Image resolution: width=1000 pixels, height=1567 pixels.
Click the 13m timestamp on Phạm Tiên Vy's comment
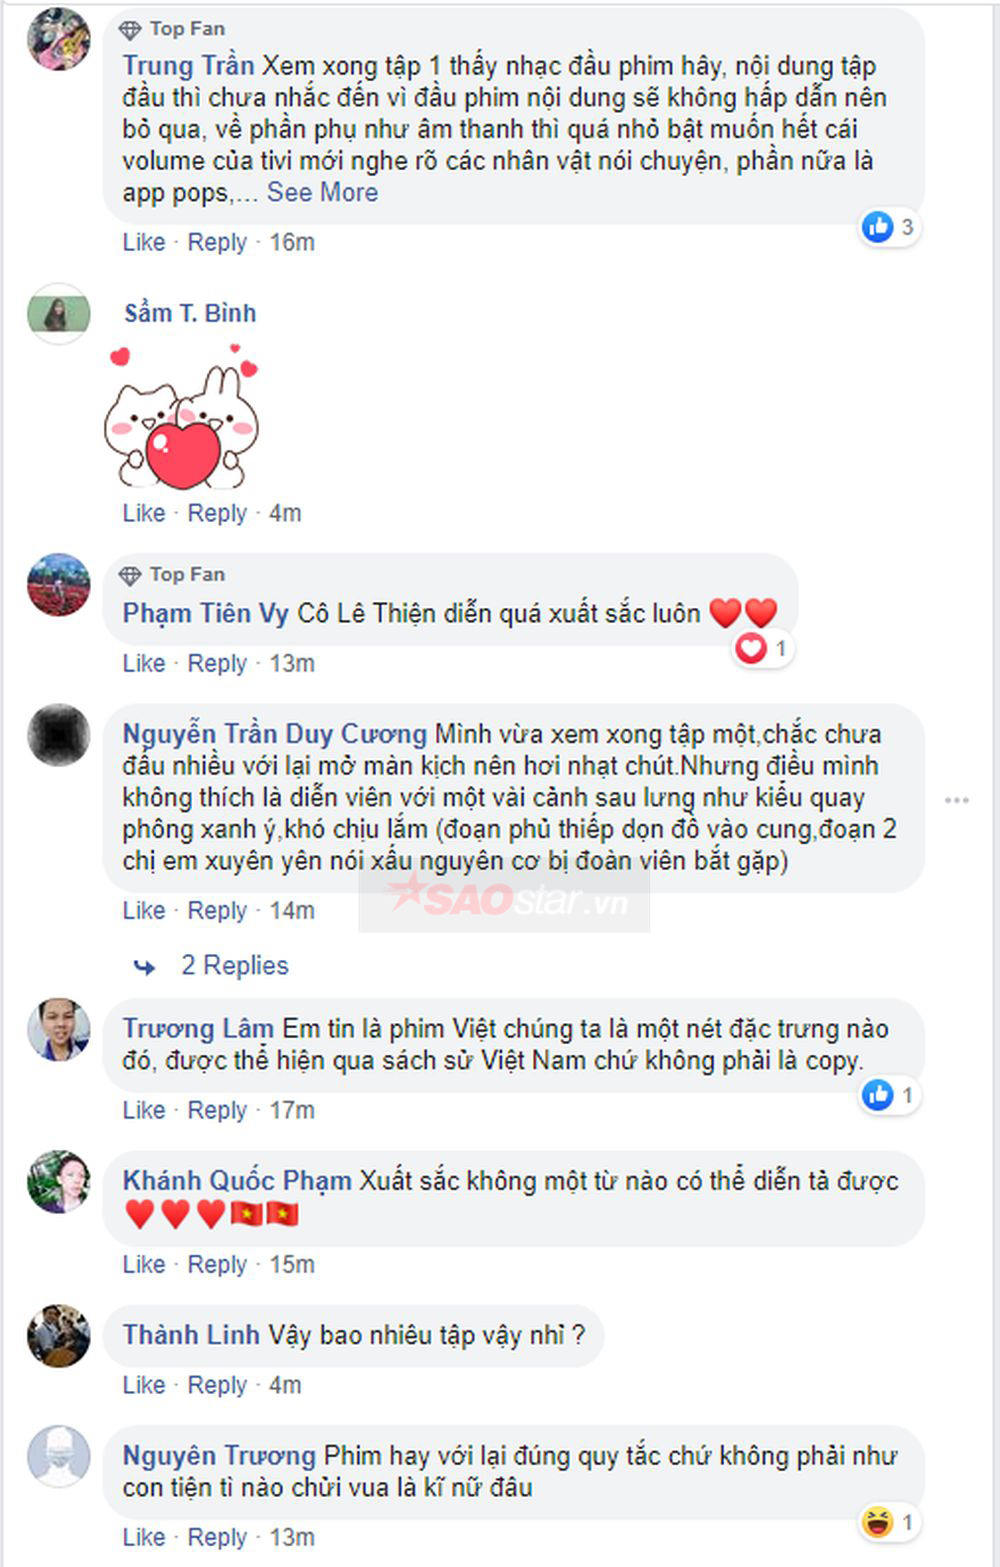coord(292,663)
